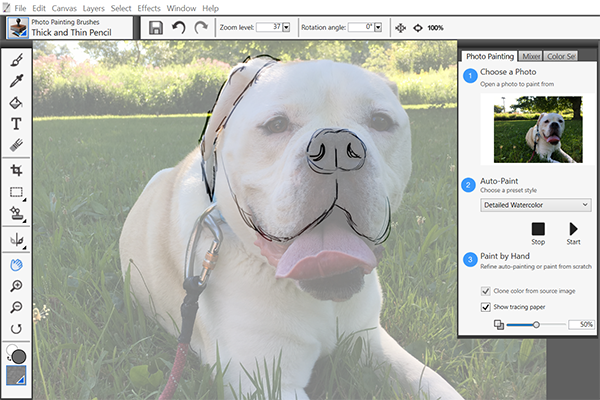Image resolution: width=600 pixels, height=400 pixels.
Task: Click the Zoom In magnifier tool
Action: (16, 286)
